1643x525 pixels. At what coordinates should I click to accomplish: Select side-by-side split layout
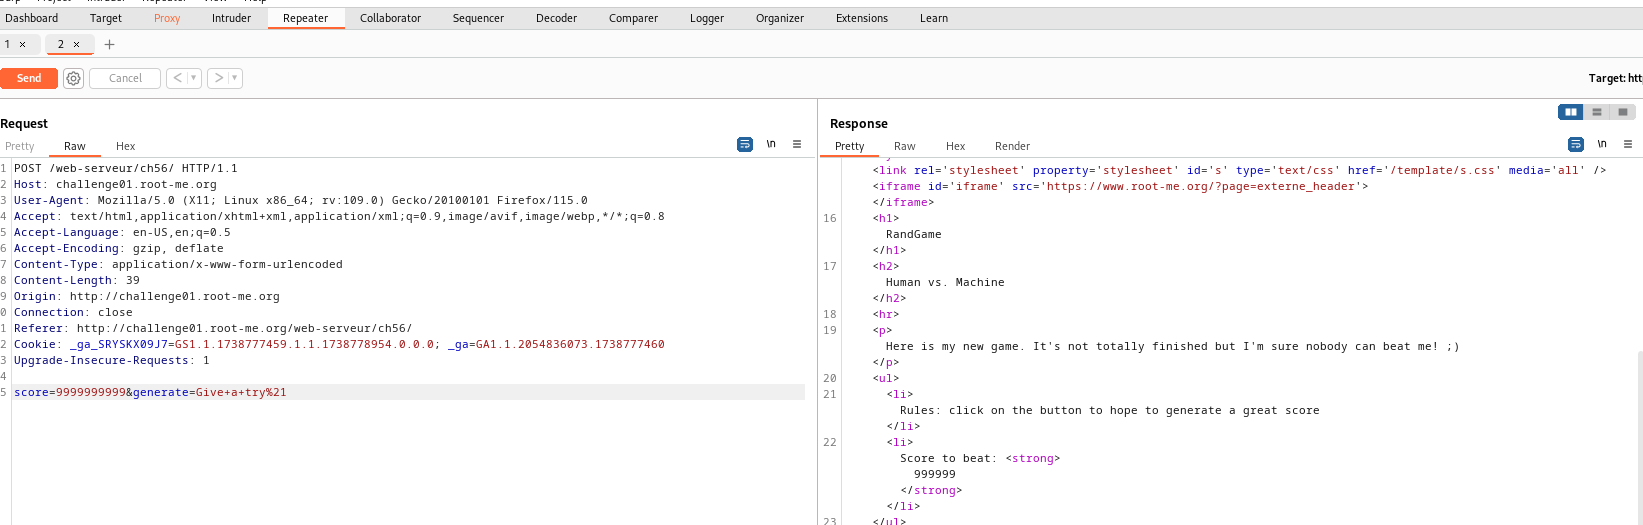(x=1571, y=112)
